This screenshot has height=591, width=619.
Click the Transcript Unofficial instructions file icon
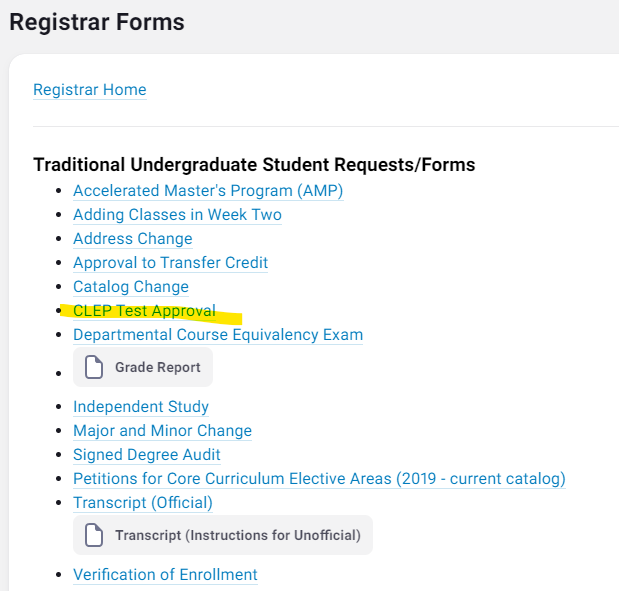click(x=94, y=535)
